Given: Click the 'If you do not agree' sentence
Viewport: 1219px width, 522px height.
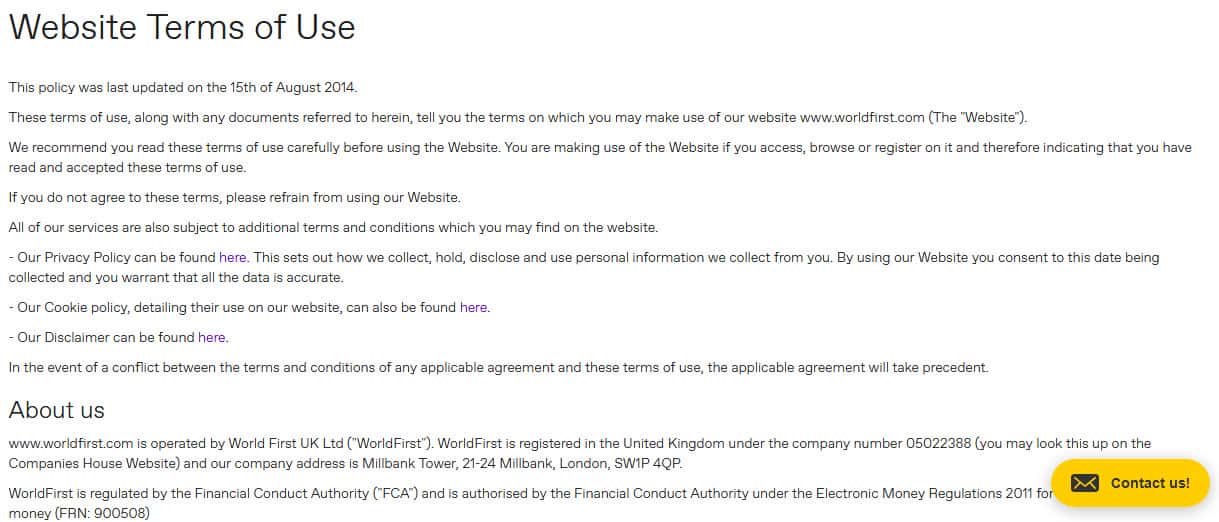Looking at the screenshot, I should coord(234,197).
